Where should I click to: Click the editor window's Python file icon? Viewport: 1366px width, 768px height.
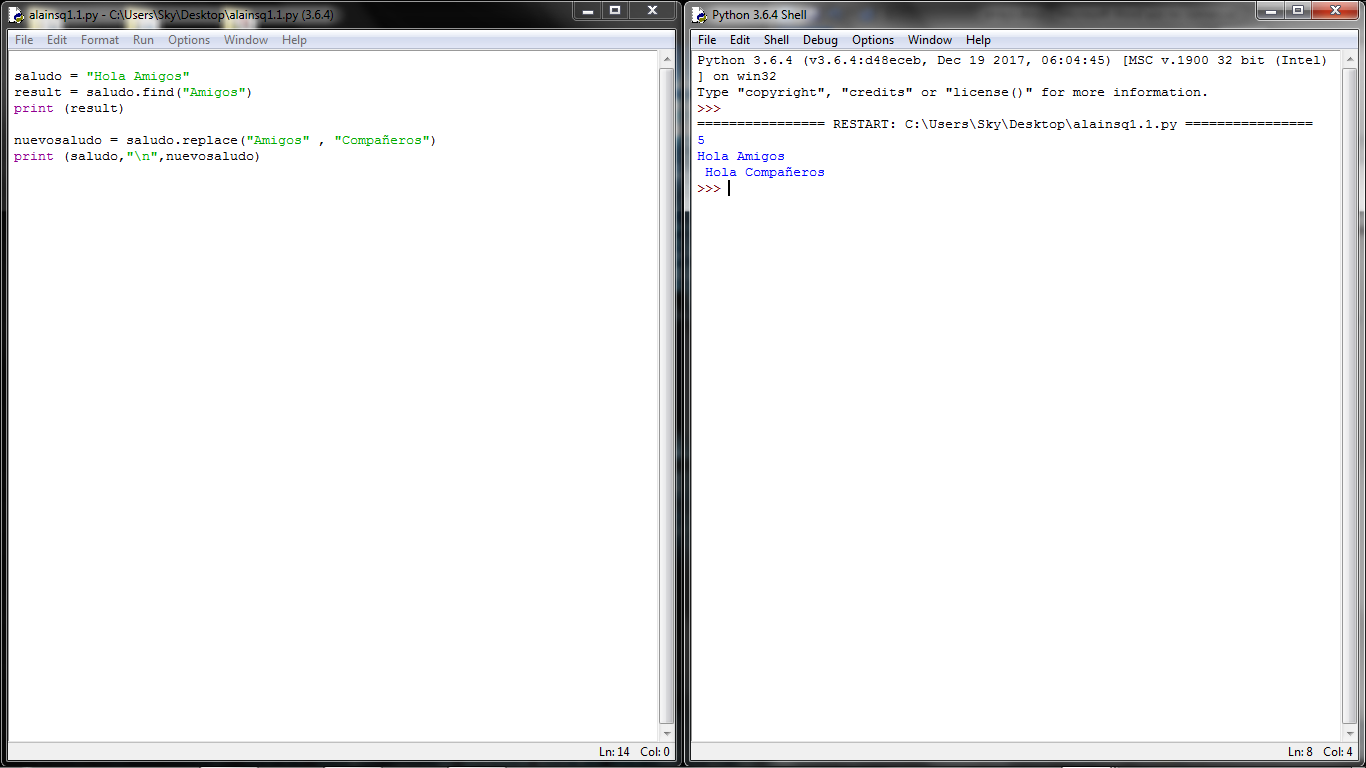point(15,15)
